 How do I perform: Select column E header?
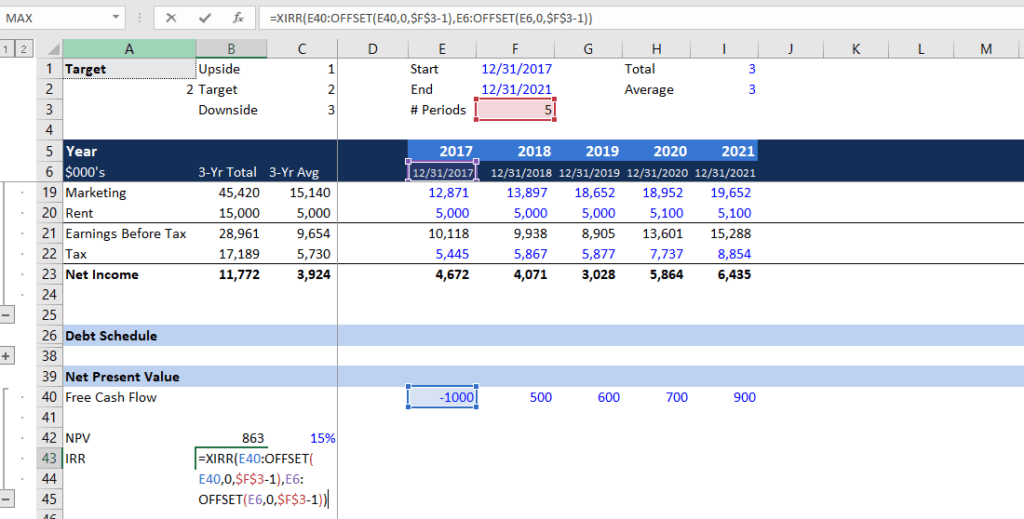(441, 48)
